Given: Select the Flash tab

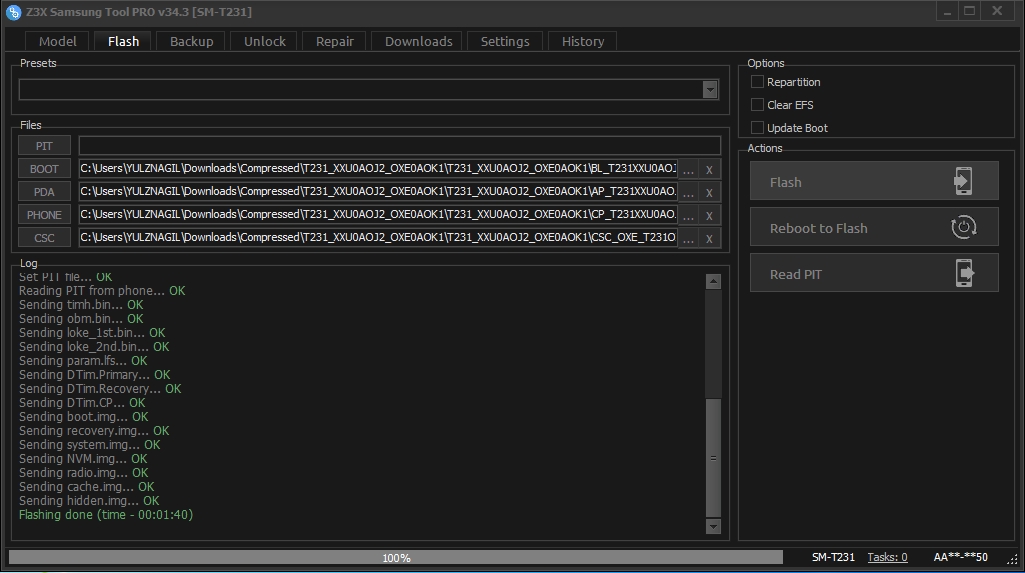Looking at the screenshot, I should tap(123, 41).
